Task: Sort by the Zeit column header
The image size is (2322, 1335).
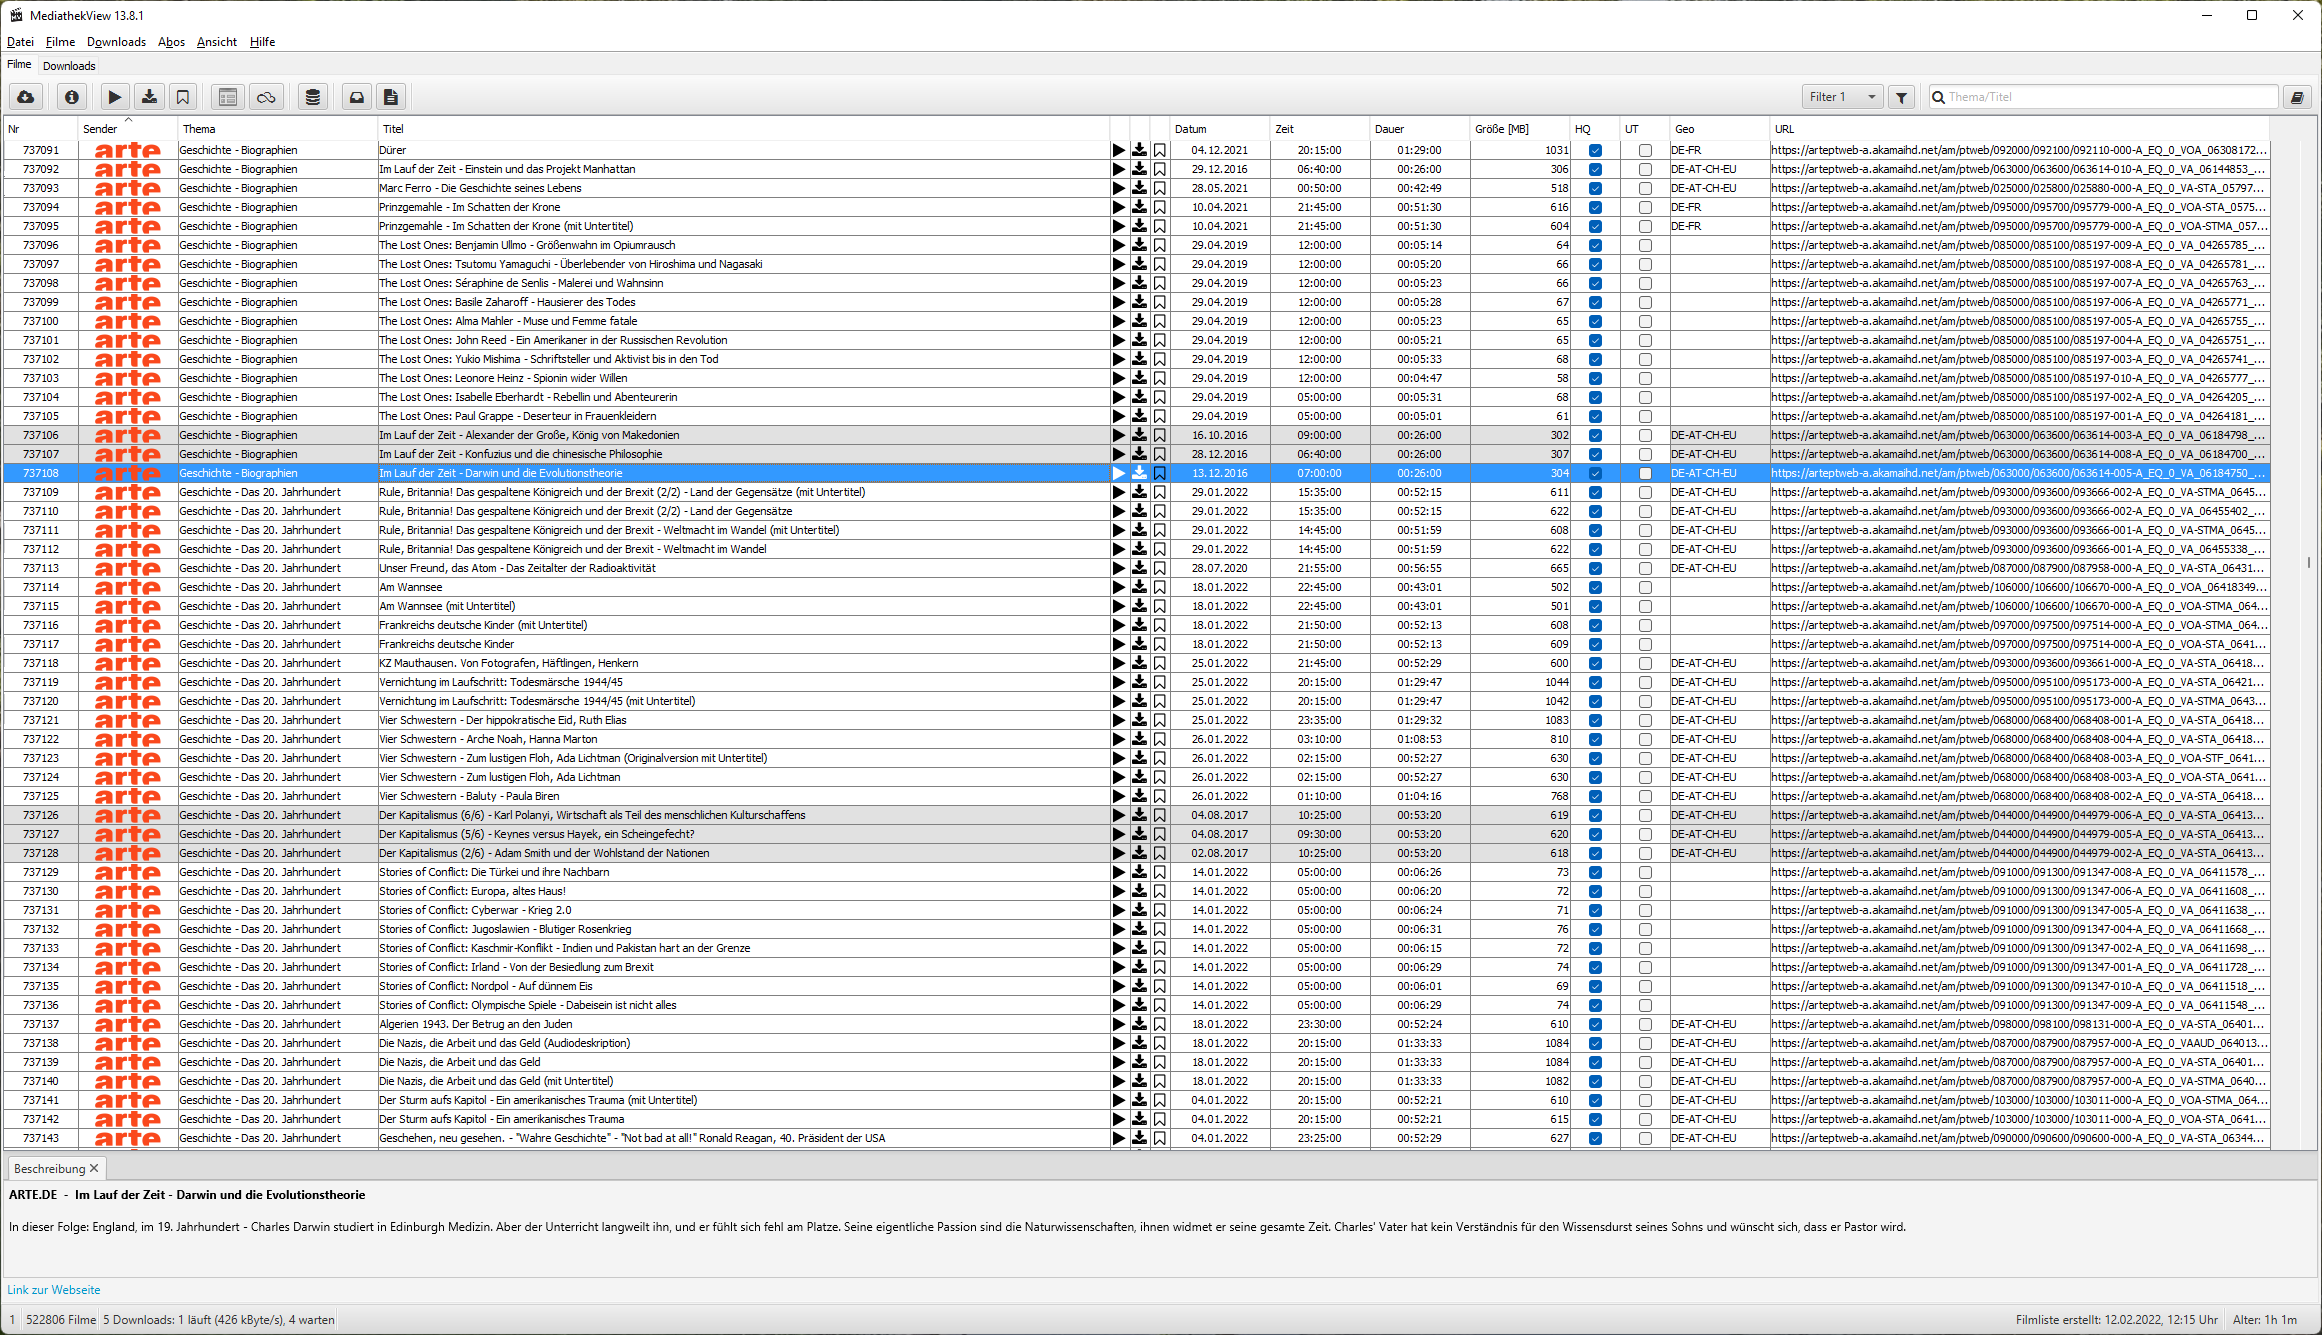Action: coord(1320,129)
